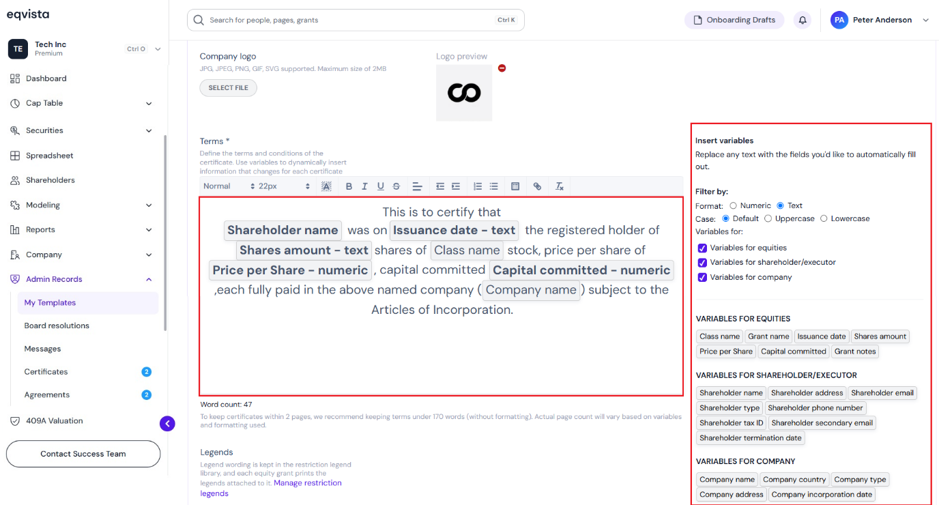Open Peter Anderson account menu arrow
The image size is (939, 505).
click(926, 20)
